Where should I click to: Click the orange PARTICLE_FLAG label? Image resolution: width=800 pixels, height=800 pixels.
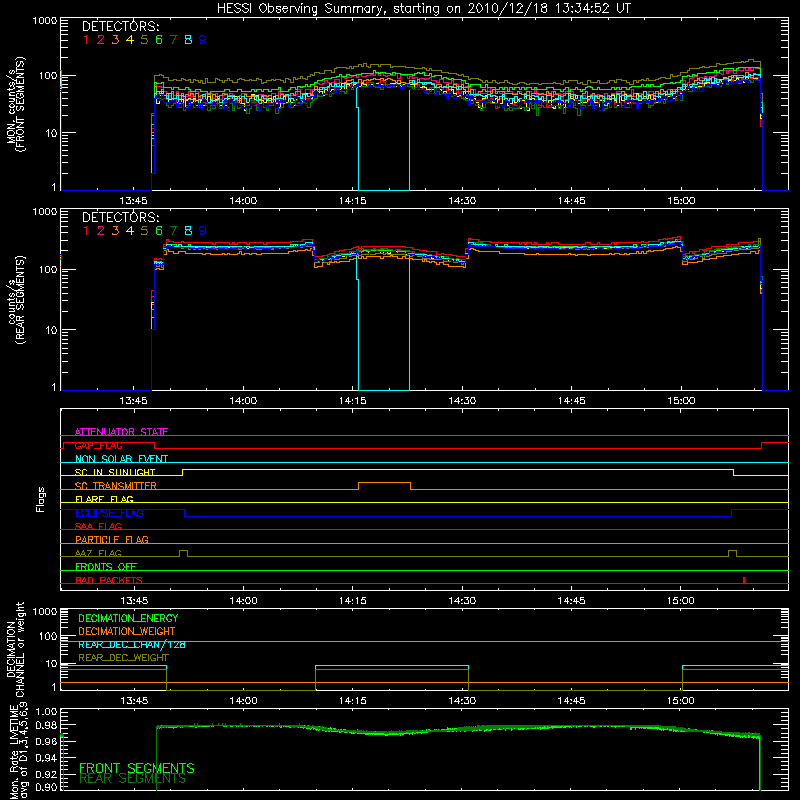[112, 539]
